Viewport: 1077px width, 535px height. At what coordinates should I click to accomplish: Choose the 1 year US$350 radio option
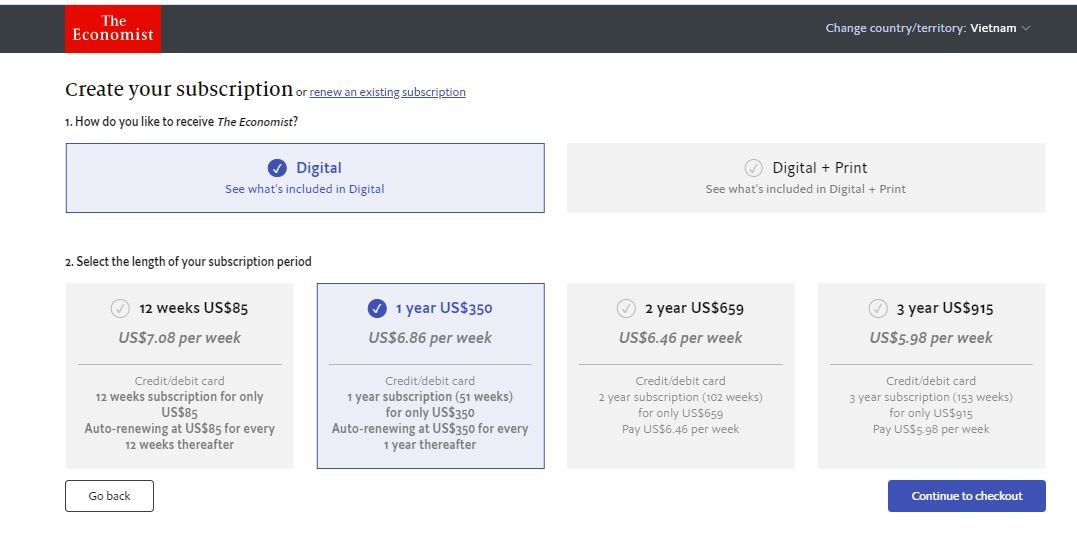(x=377, y=308)
